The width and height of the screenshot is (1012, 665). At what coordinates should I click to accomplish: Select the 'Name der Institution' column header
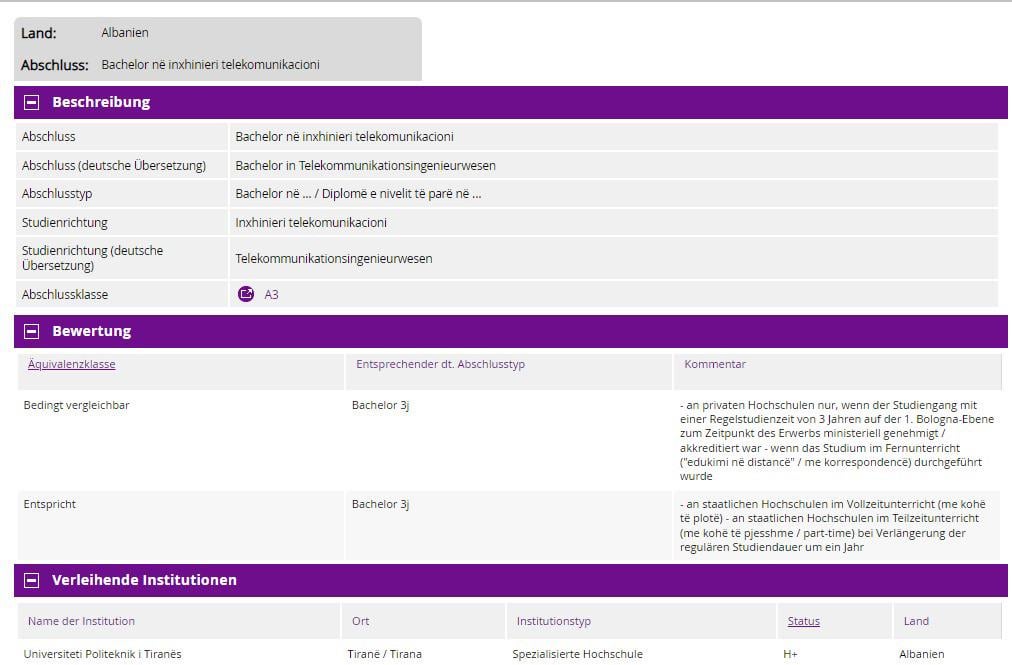pos(81,621)
